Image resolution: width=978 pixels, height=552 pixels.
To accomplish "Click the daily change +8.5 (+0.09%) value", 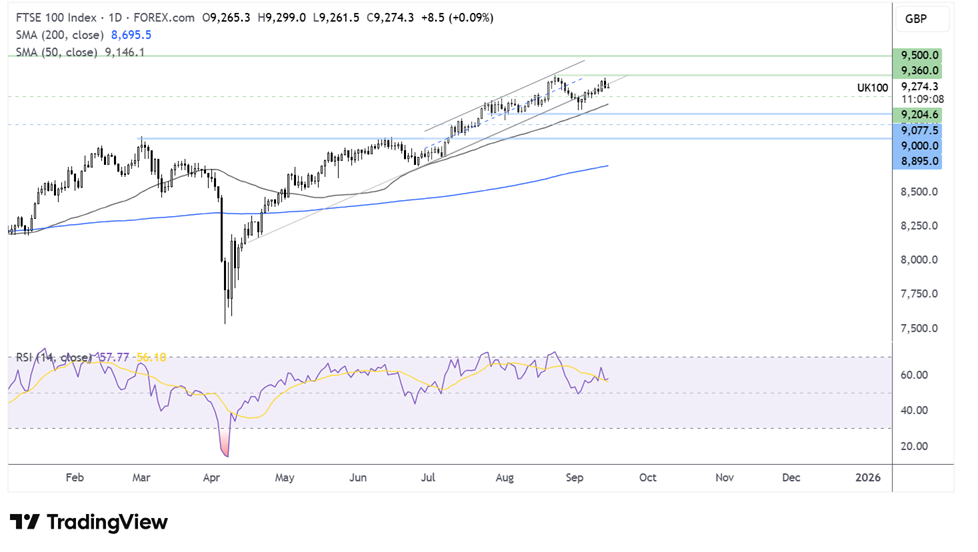I will pyautogui.click(x=457, y=17).
